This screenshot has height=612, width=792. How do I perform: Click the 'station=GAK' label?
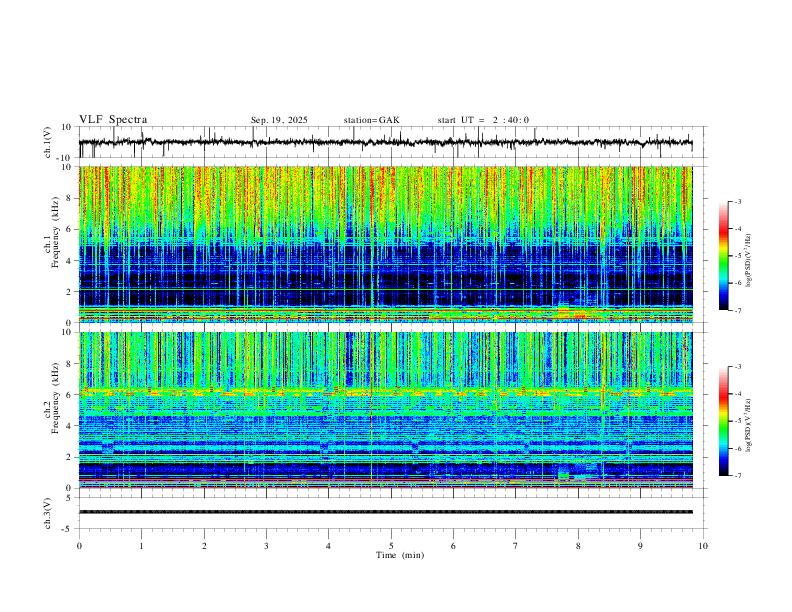(x=371, y=120)
